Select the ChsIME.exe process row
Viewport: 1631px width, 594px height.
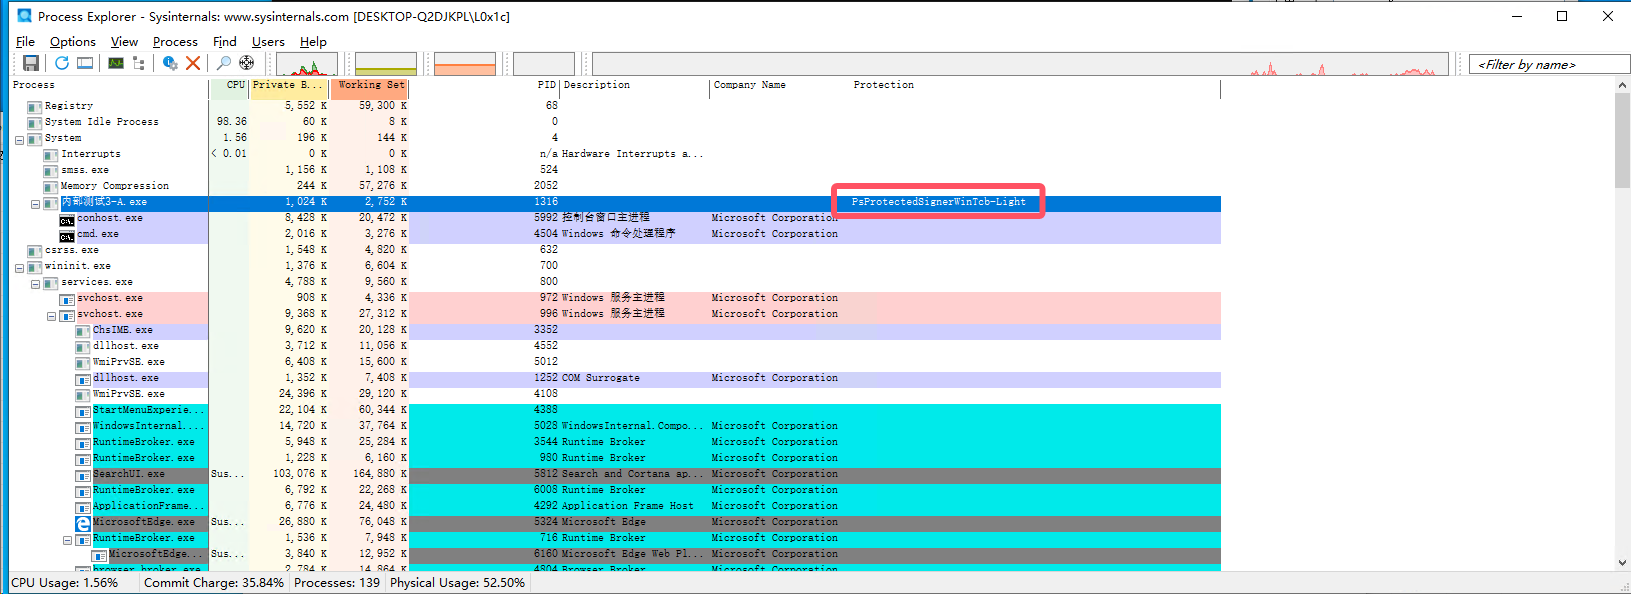(615, 330)
